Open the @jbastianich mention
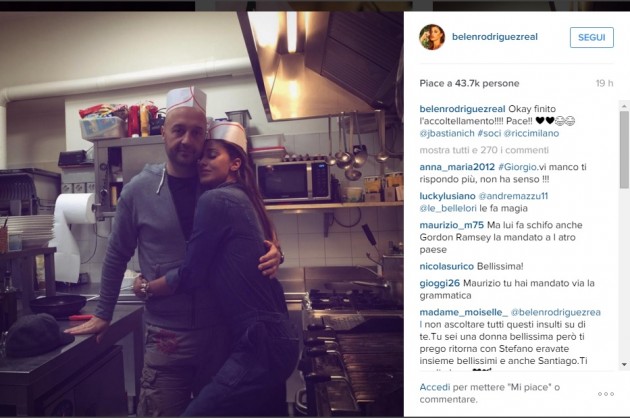 tap(447, 133)
